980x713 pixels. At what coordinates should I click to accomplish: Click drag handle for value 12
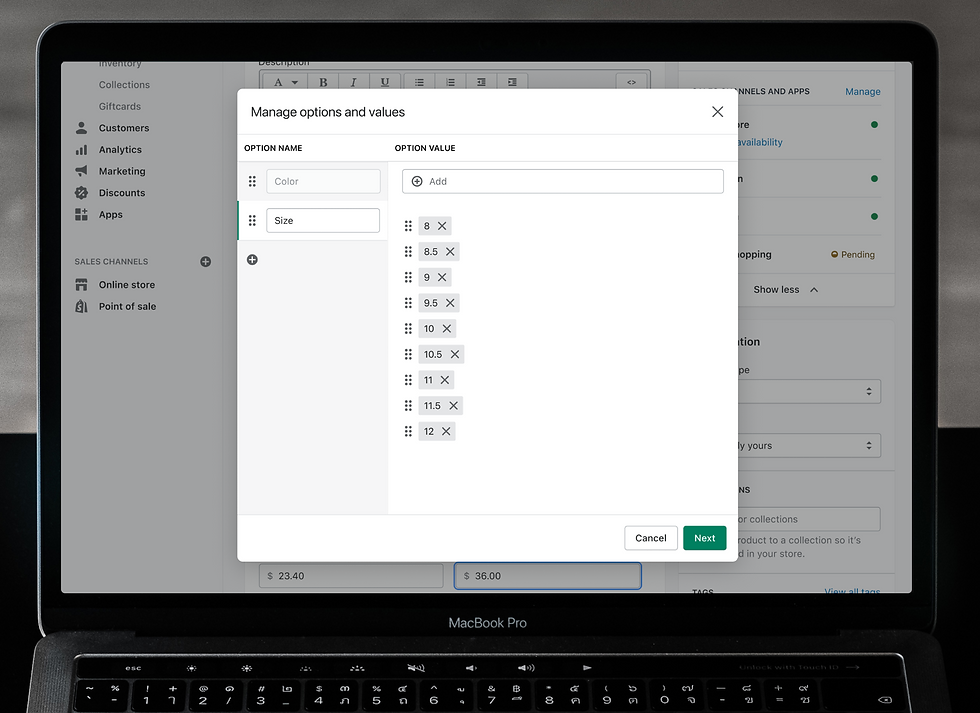(x=408, y=431)
